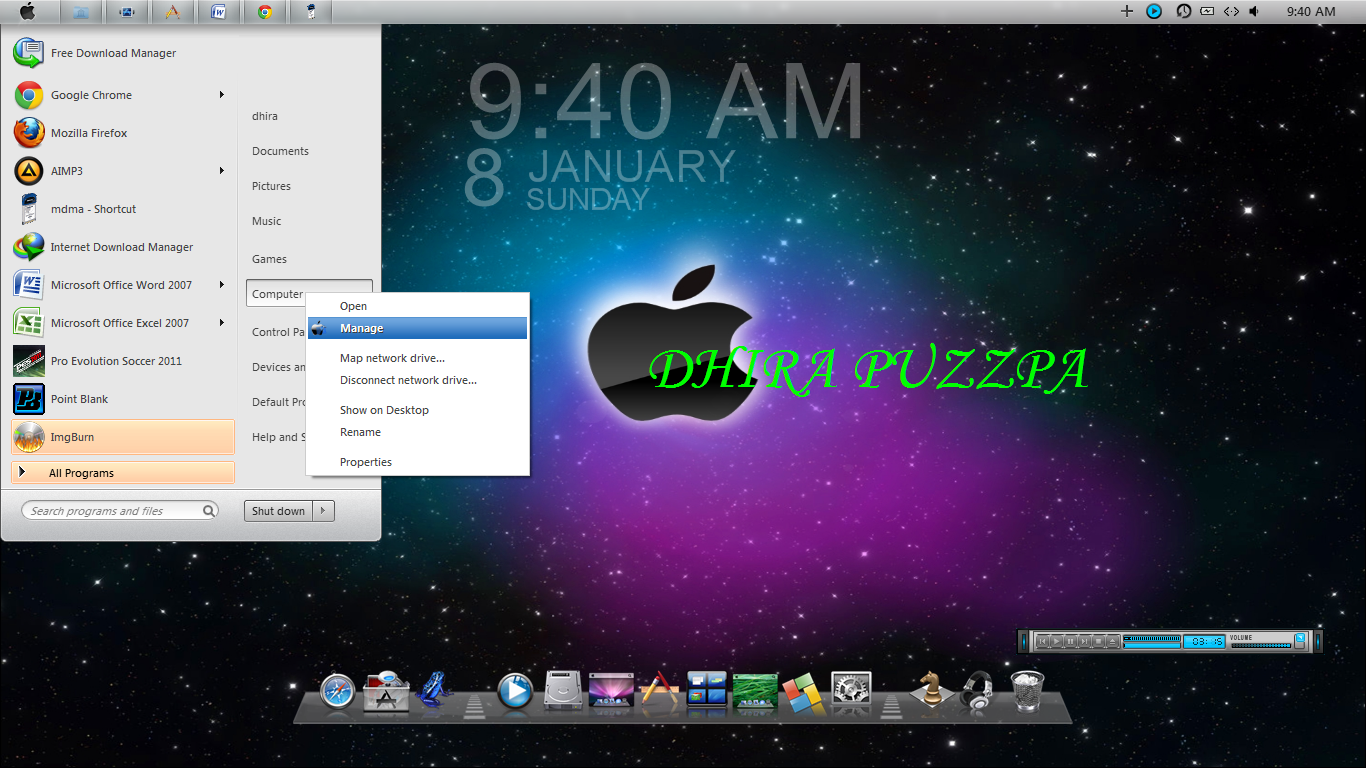The image size is (1366, 768).
Task: Click eject button on media gadget
Action: [1112, 641]
